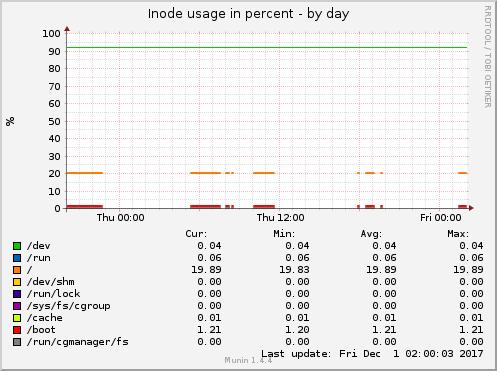Click the lime /cache legend swatch

point(17,318)
